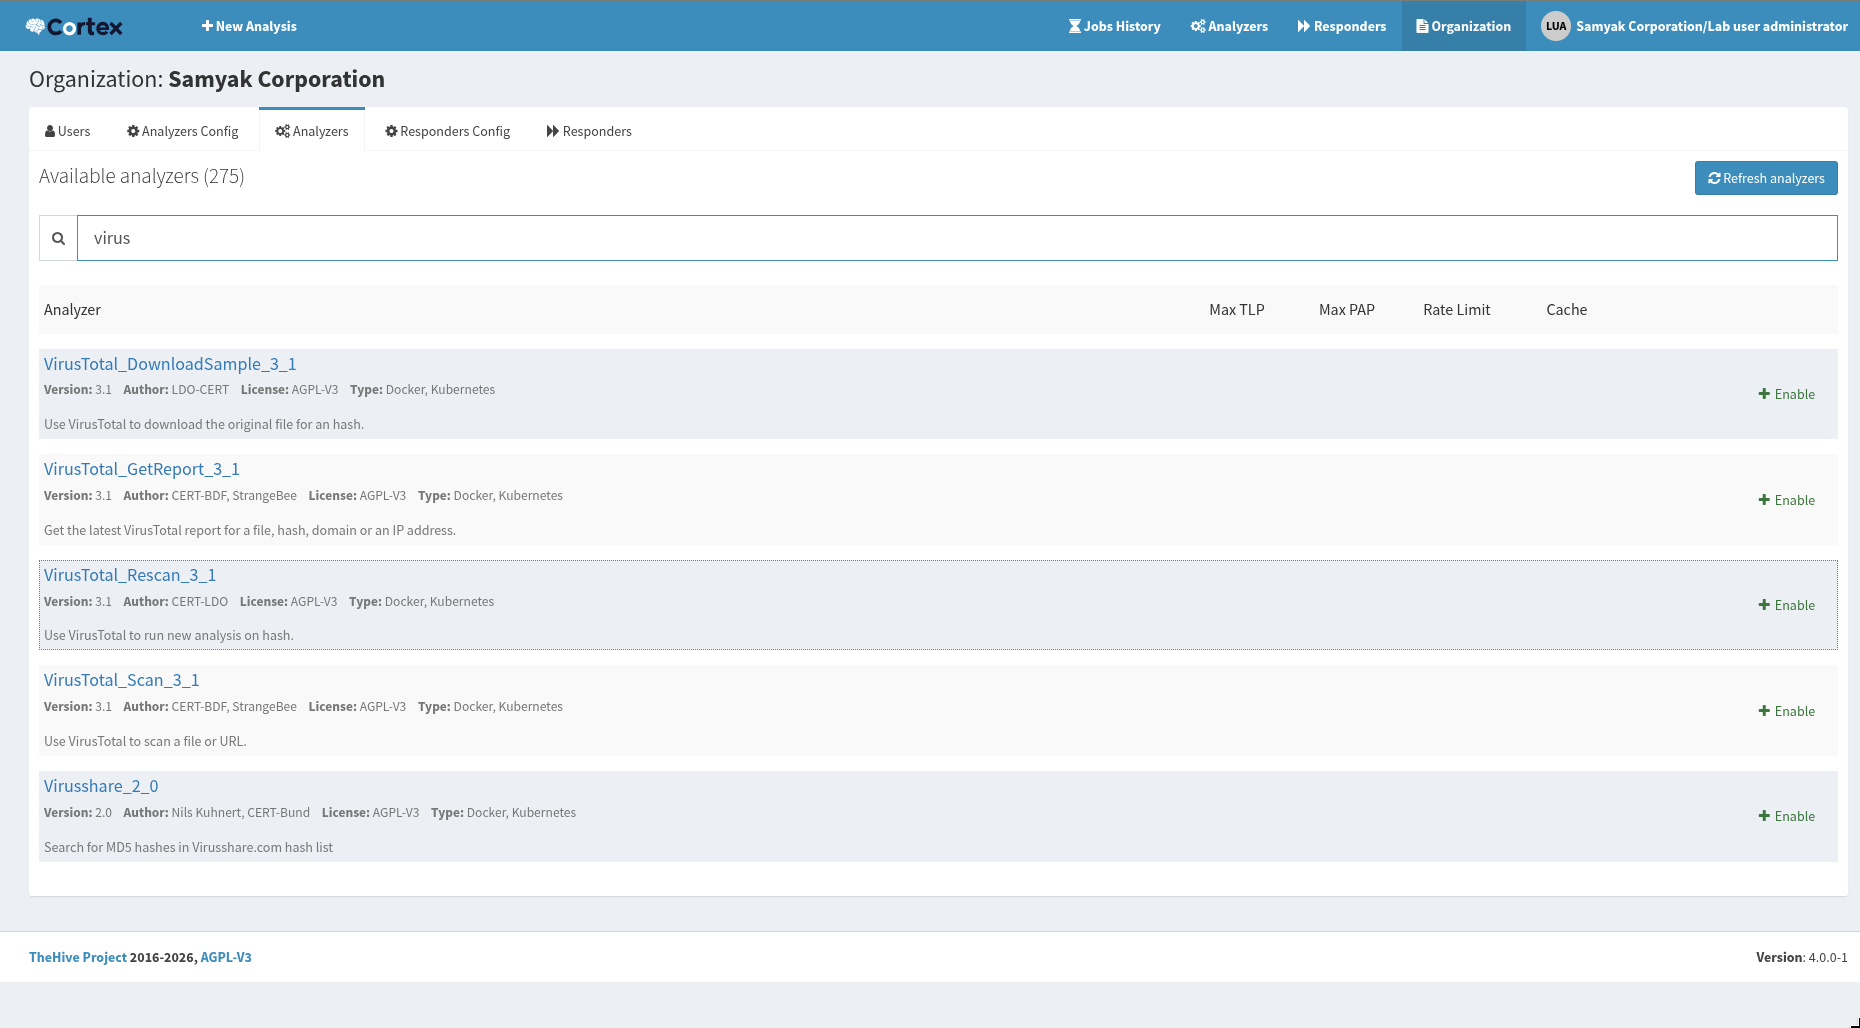The height and width of the screenshot is (1028, 1860).
Task: Click the 'Author: LDO-CERT' text
Action: (x=176, y=389)
